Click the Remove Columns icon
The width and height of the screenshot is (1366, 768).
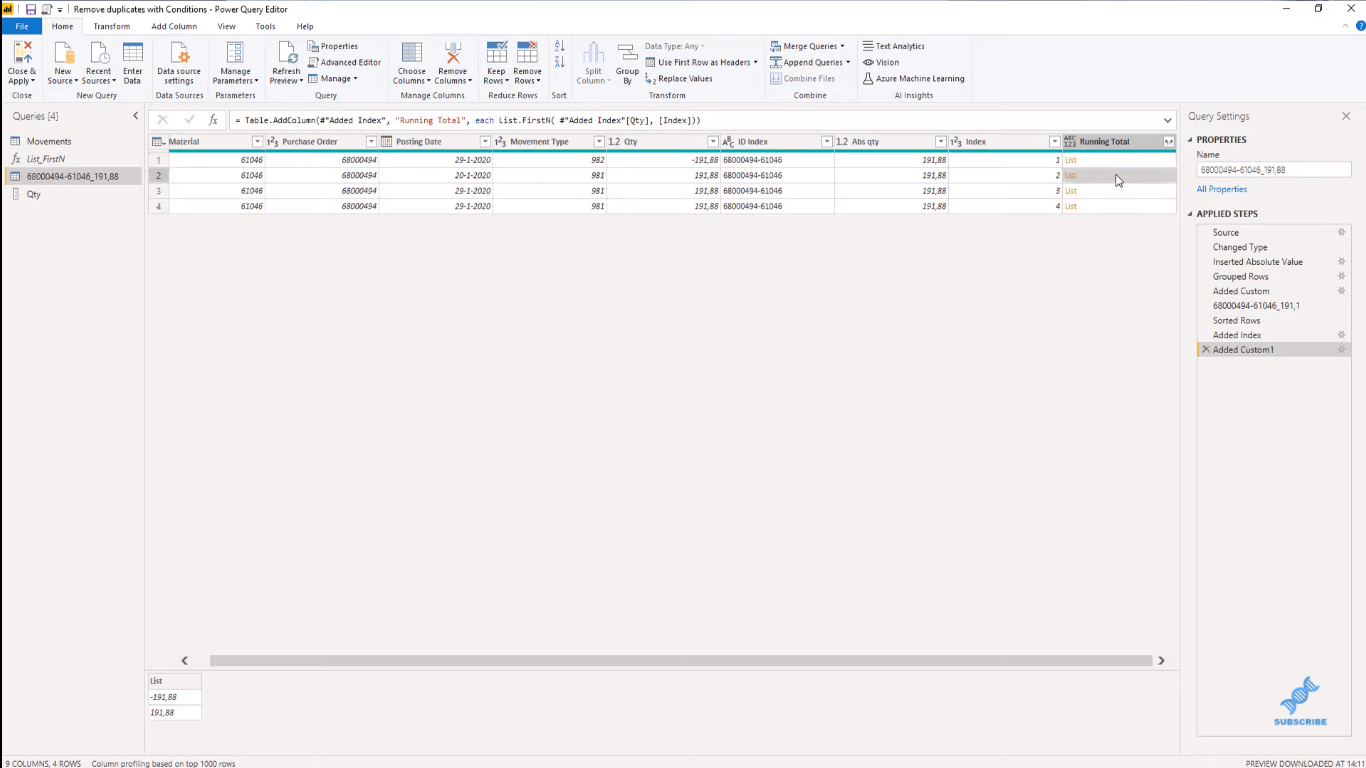coord(452,54)
